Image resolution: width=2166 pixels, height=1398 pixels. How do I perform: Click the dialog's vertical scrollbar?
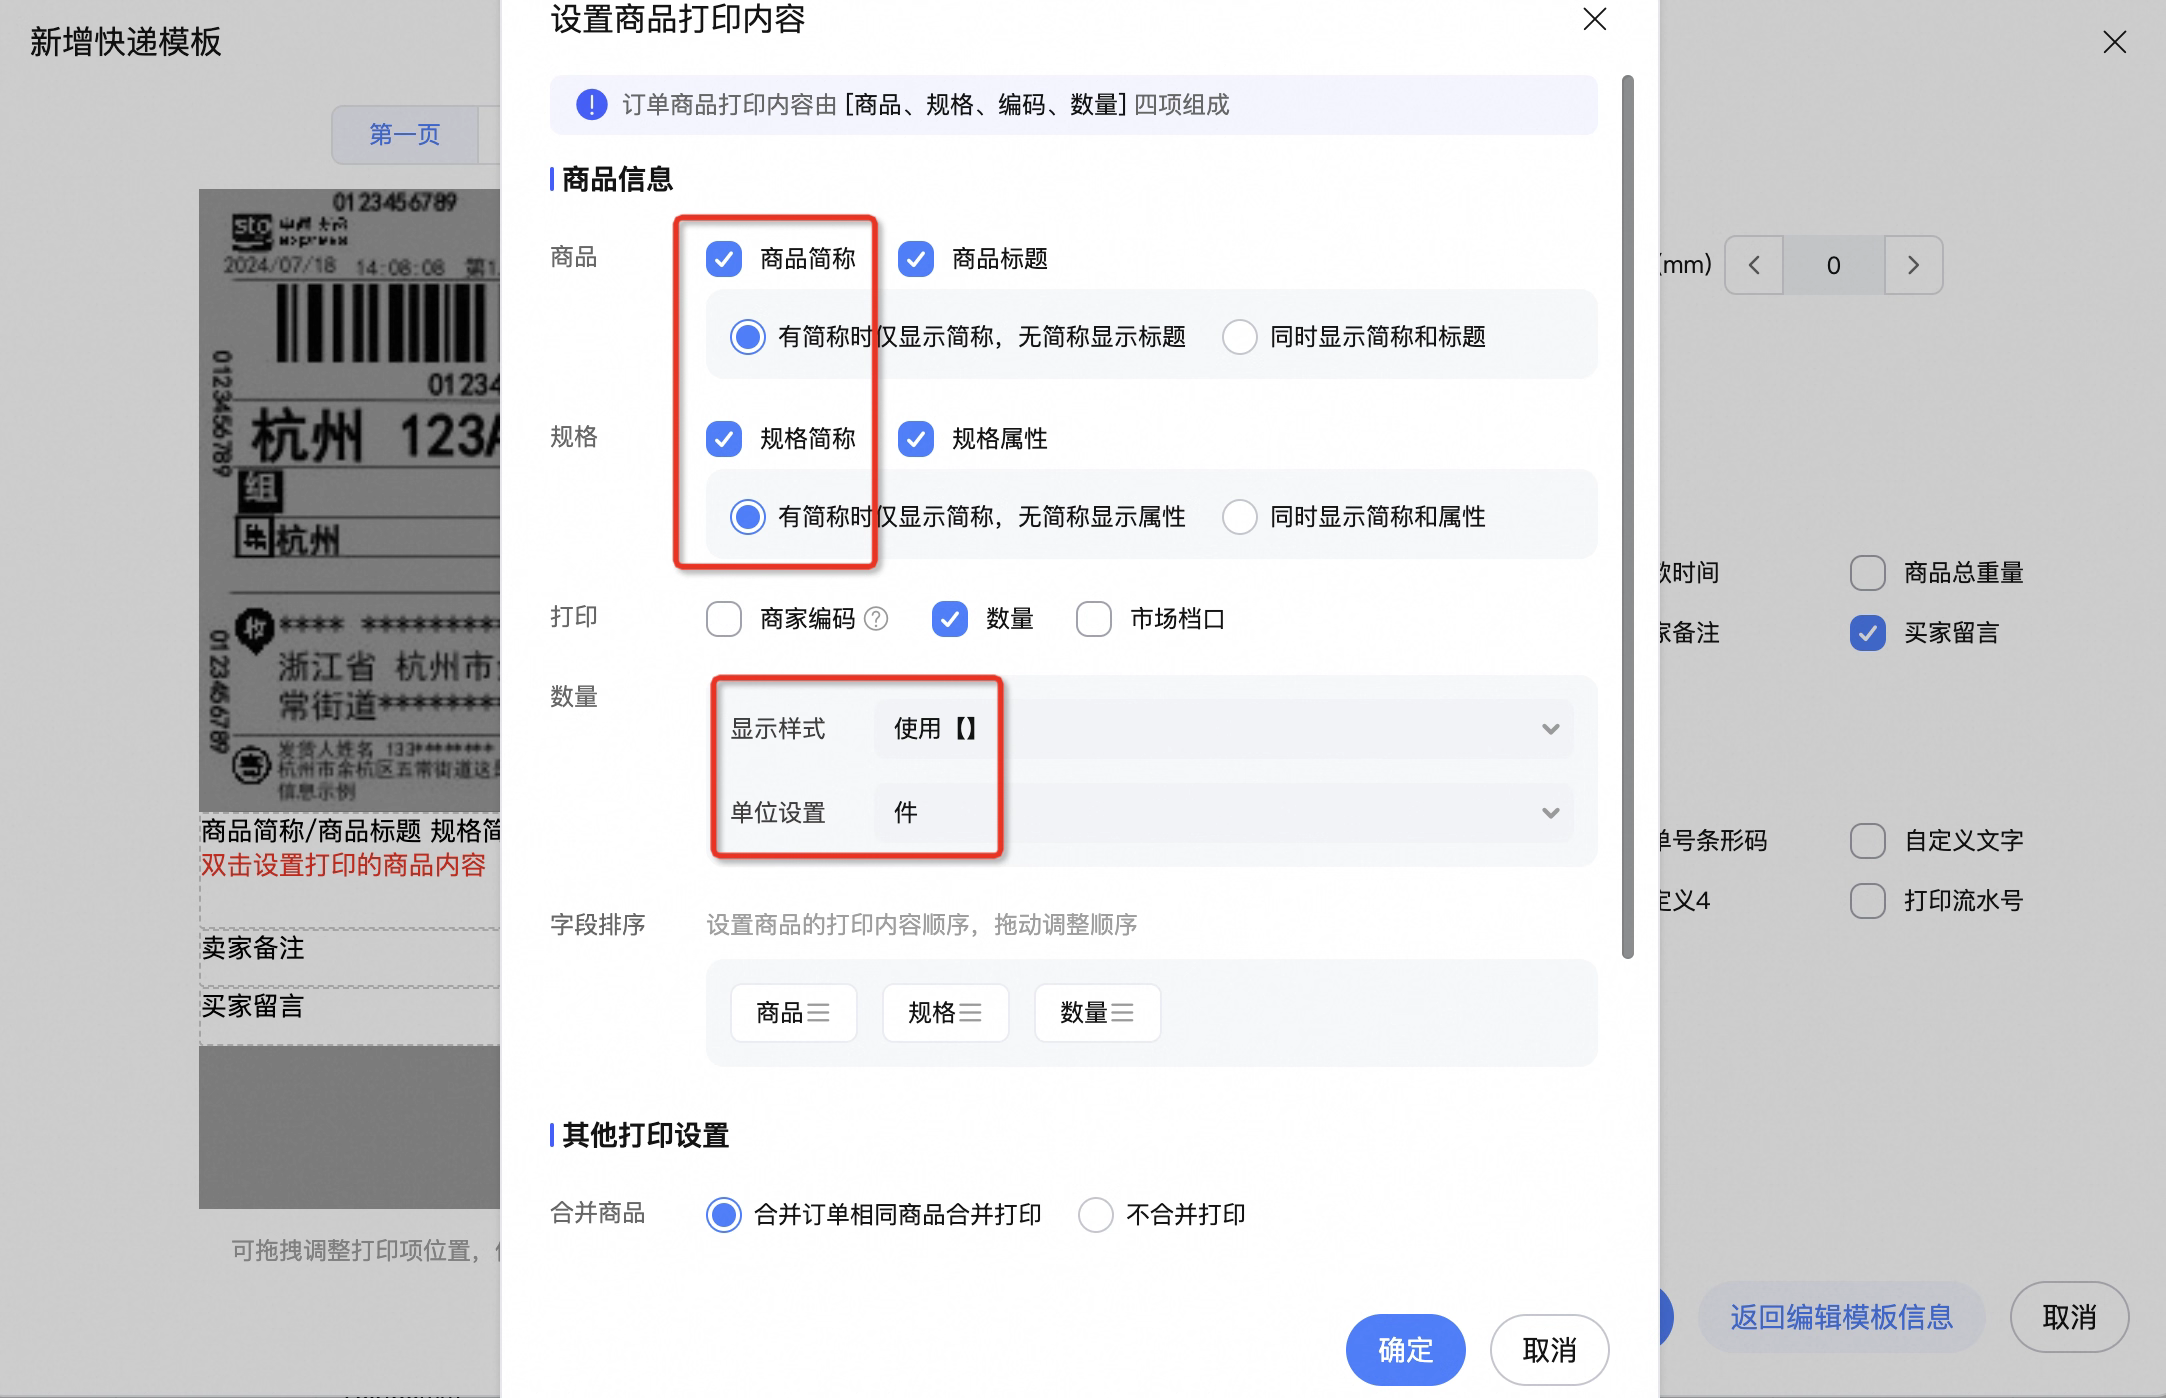(x=1627, y=516)
